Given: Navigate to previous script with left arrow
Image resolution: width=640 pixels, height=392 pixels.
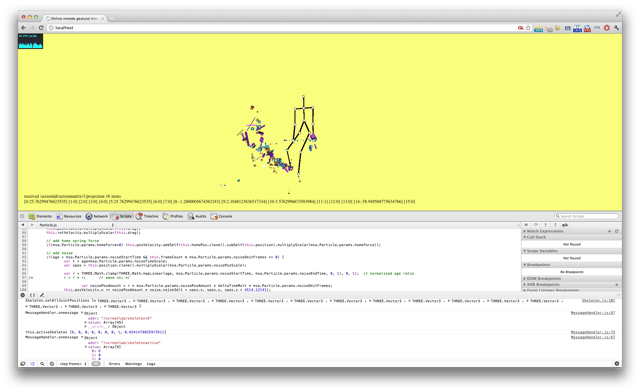Looking at the screenshot, I should (23, 225).
